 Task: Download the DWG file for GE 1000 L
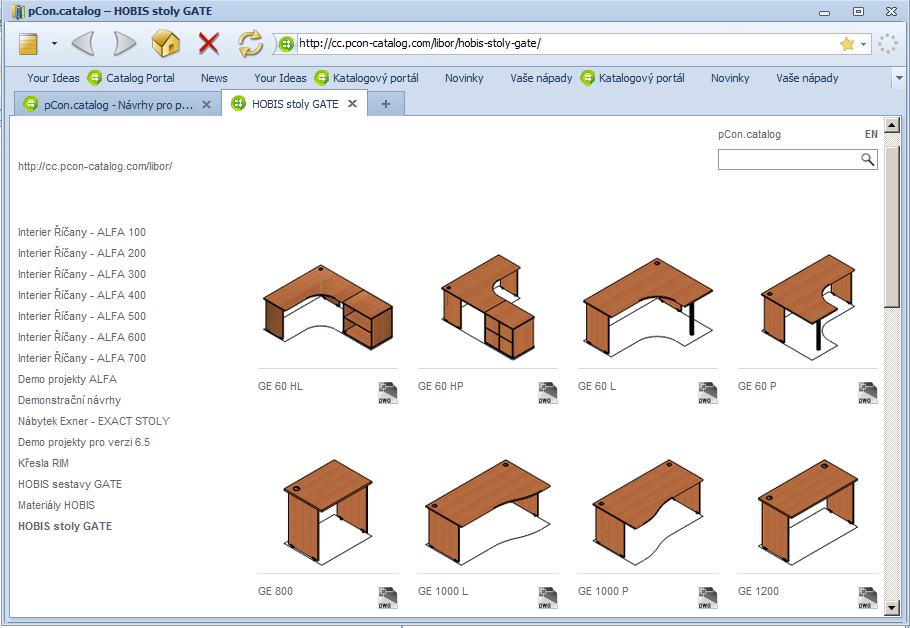point(548,598)
